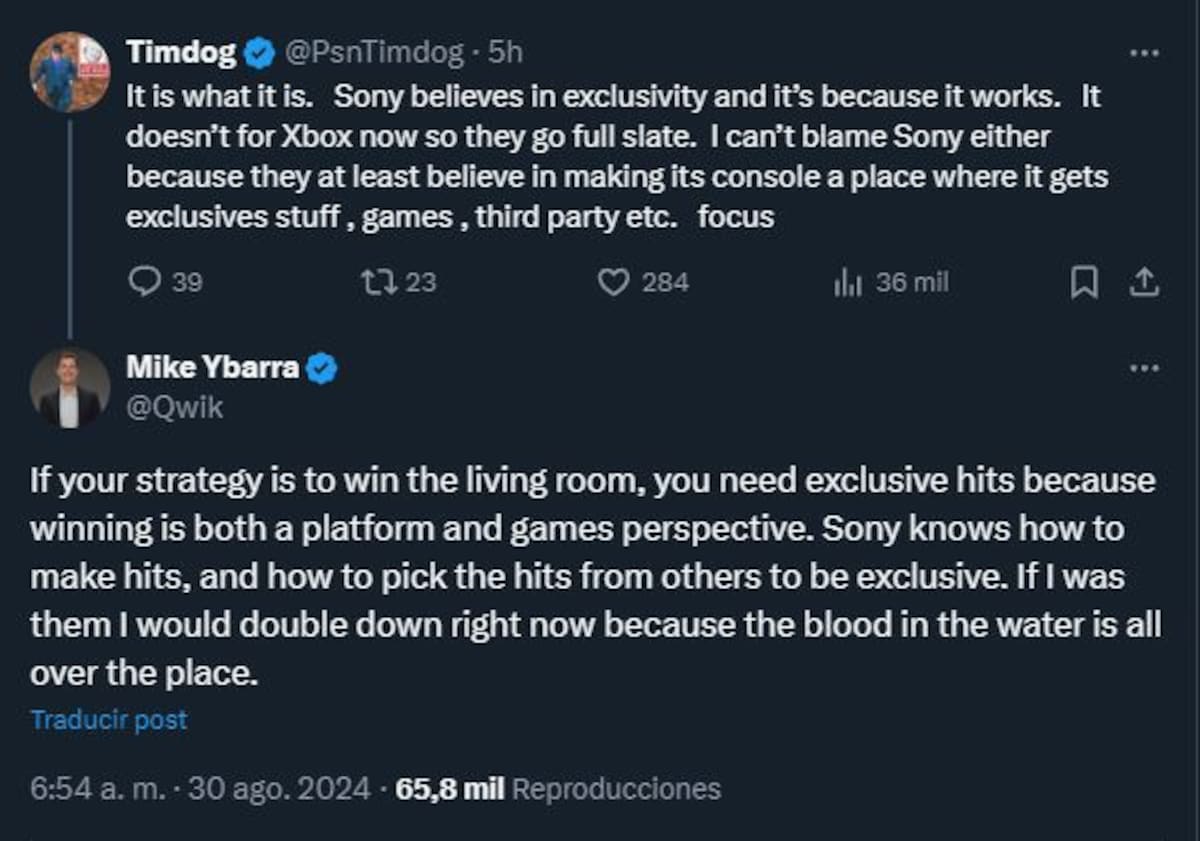
Task: Bookmark Timdog's post
Action: pos(1084,283)
